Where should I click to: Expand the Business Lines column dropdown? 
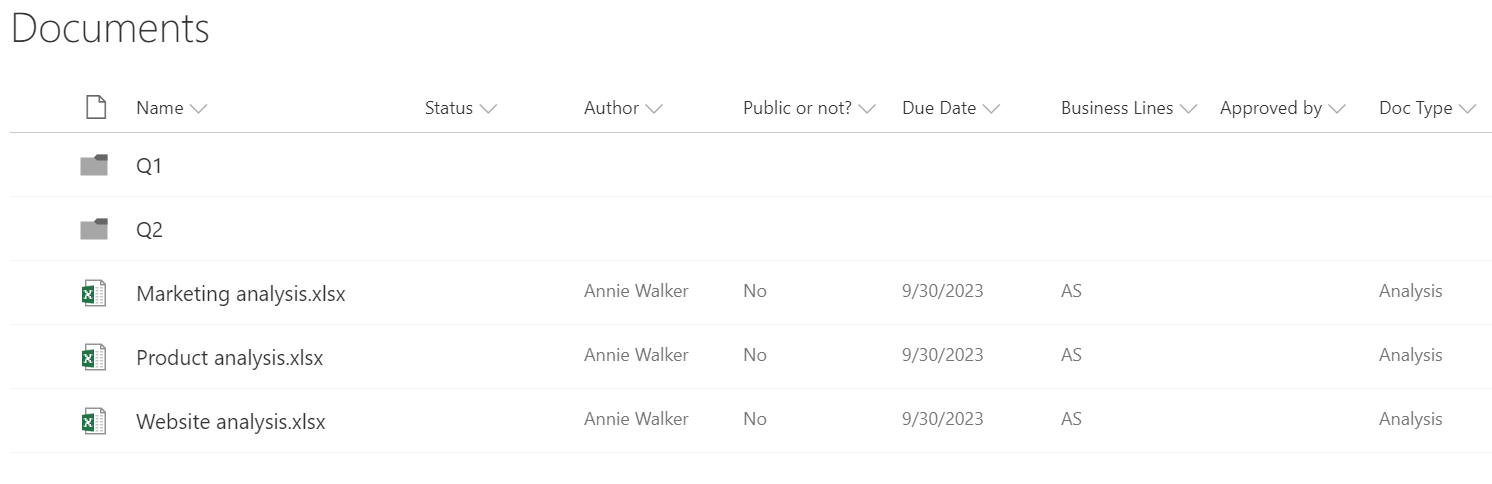pyautogui.click(x=1188, y=109)
